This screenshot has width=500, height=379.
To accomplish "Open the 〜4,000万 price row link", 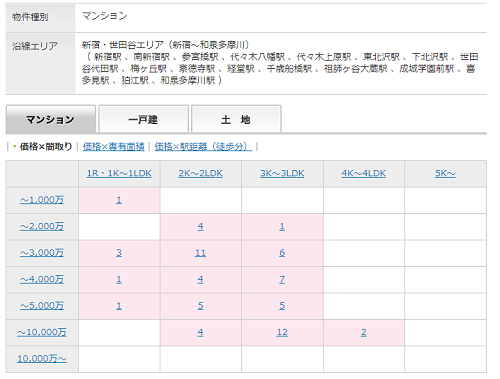I will [42, 279].
